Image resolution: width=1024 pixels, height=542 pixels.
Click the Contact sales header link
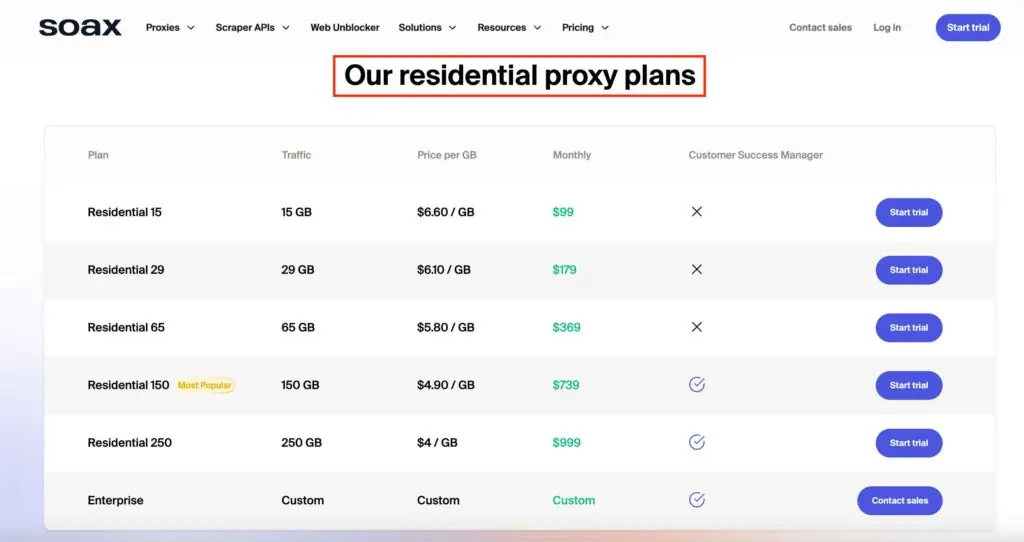820,27
